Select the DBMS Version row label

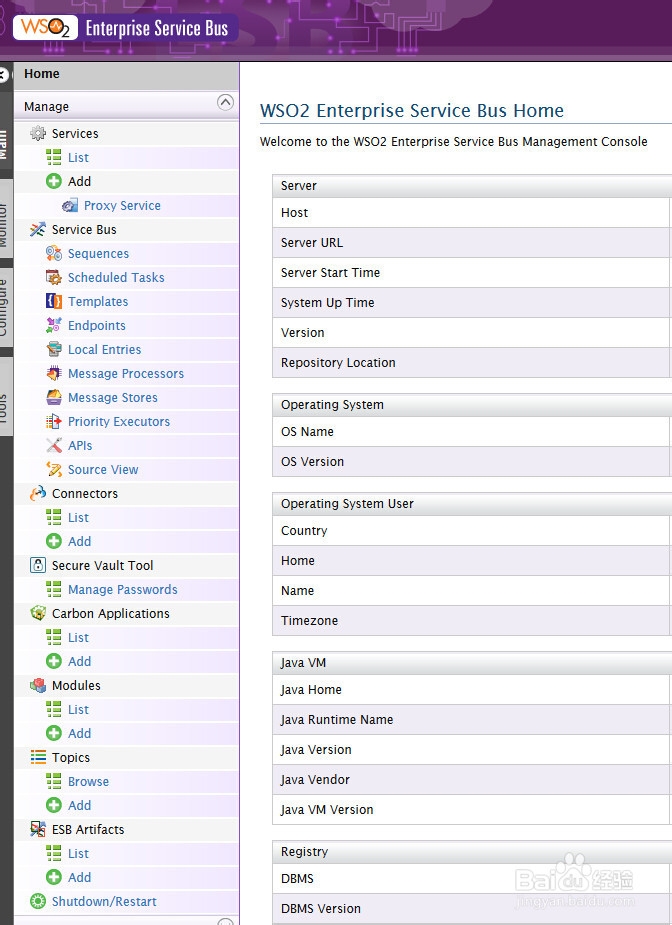coord(320,908)
